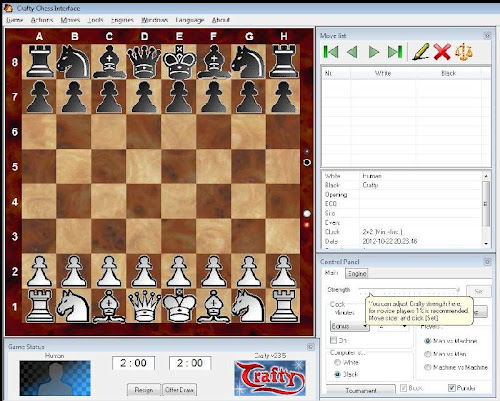This screenshot has width=500, height=401.
Task: Open the Game menu
Action: tap(15, 20)
